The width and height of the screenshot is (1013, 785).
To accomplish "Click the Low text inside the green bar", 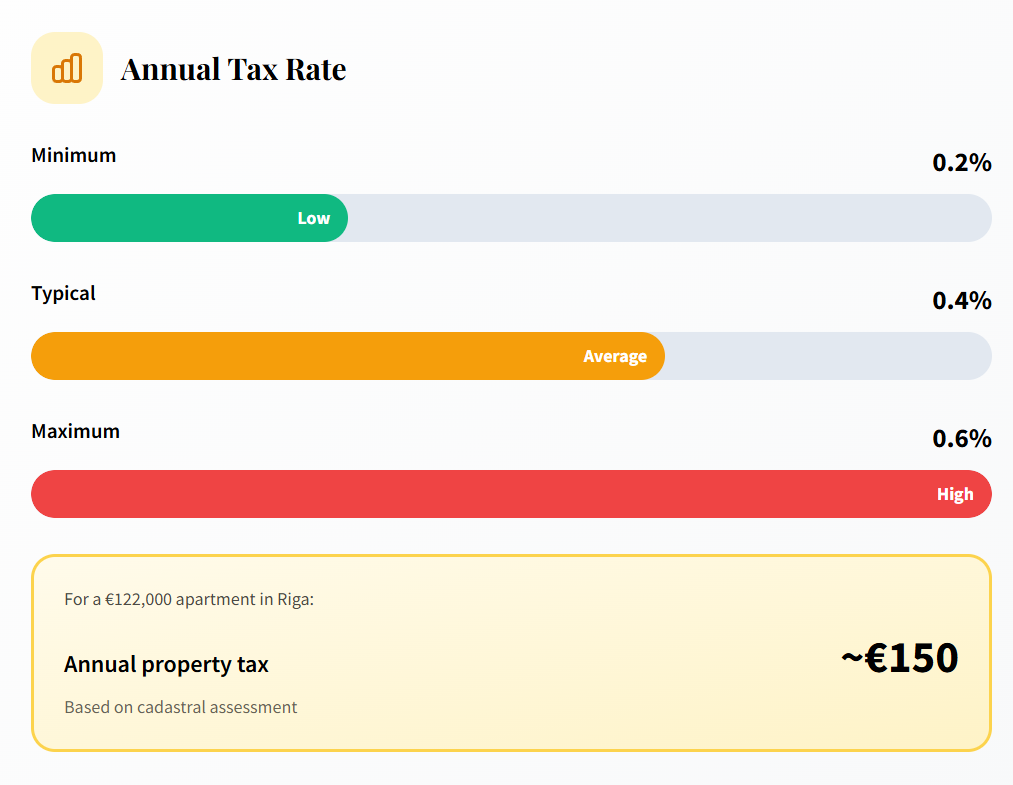I will click(x=313, y=218).
